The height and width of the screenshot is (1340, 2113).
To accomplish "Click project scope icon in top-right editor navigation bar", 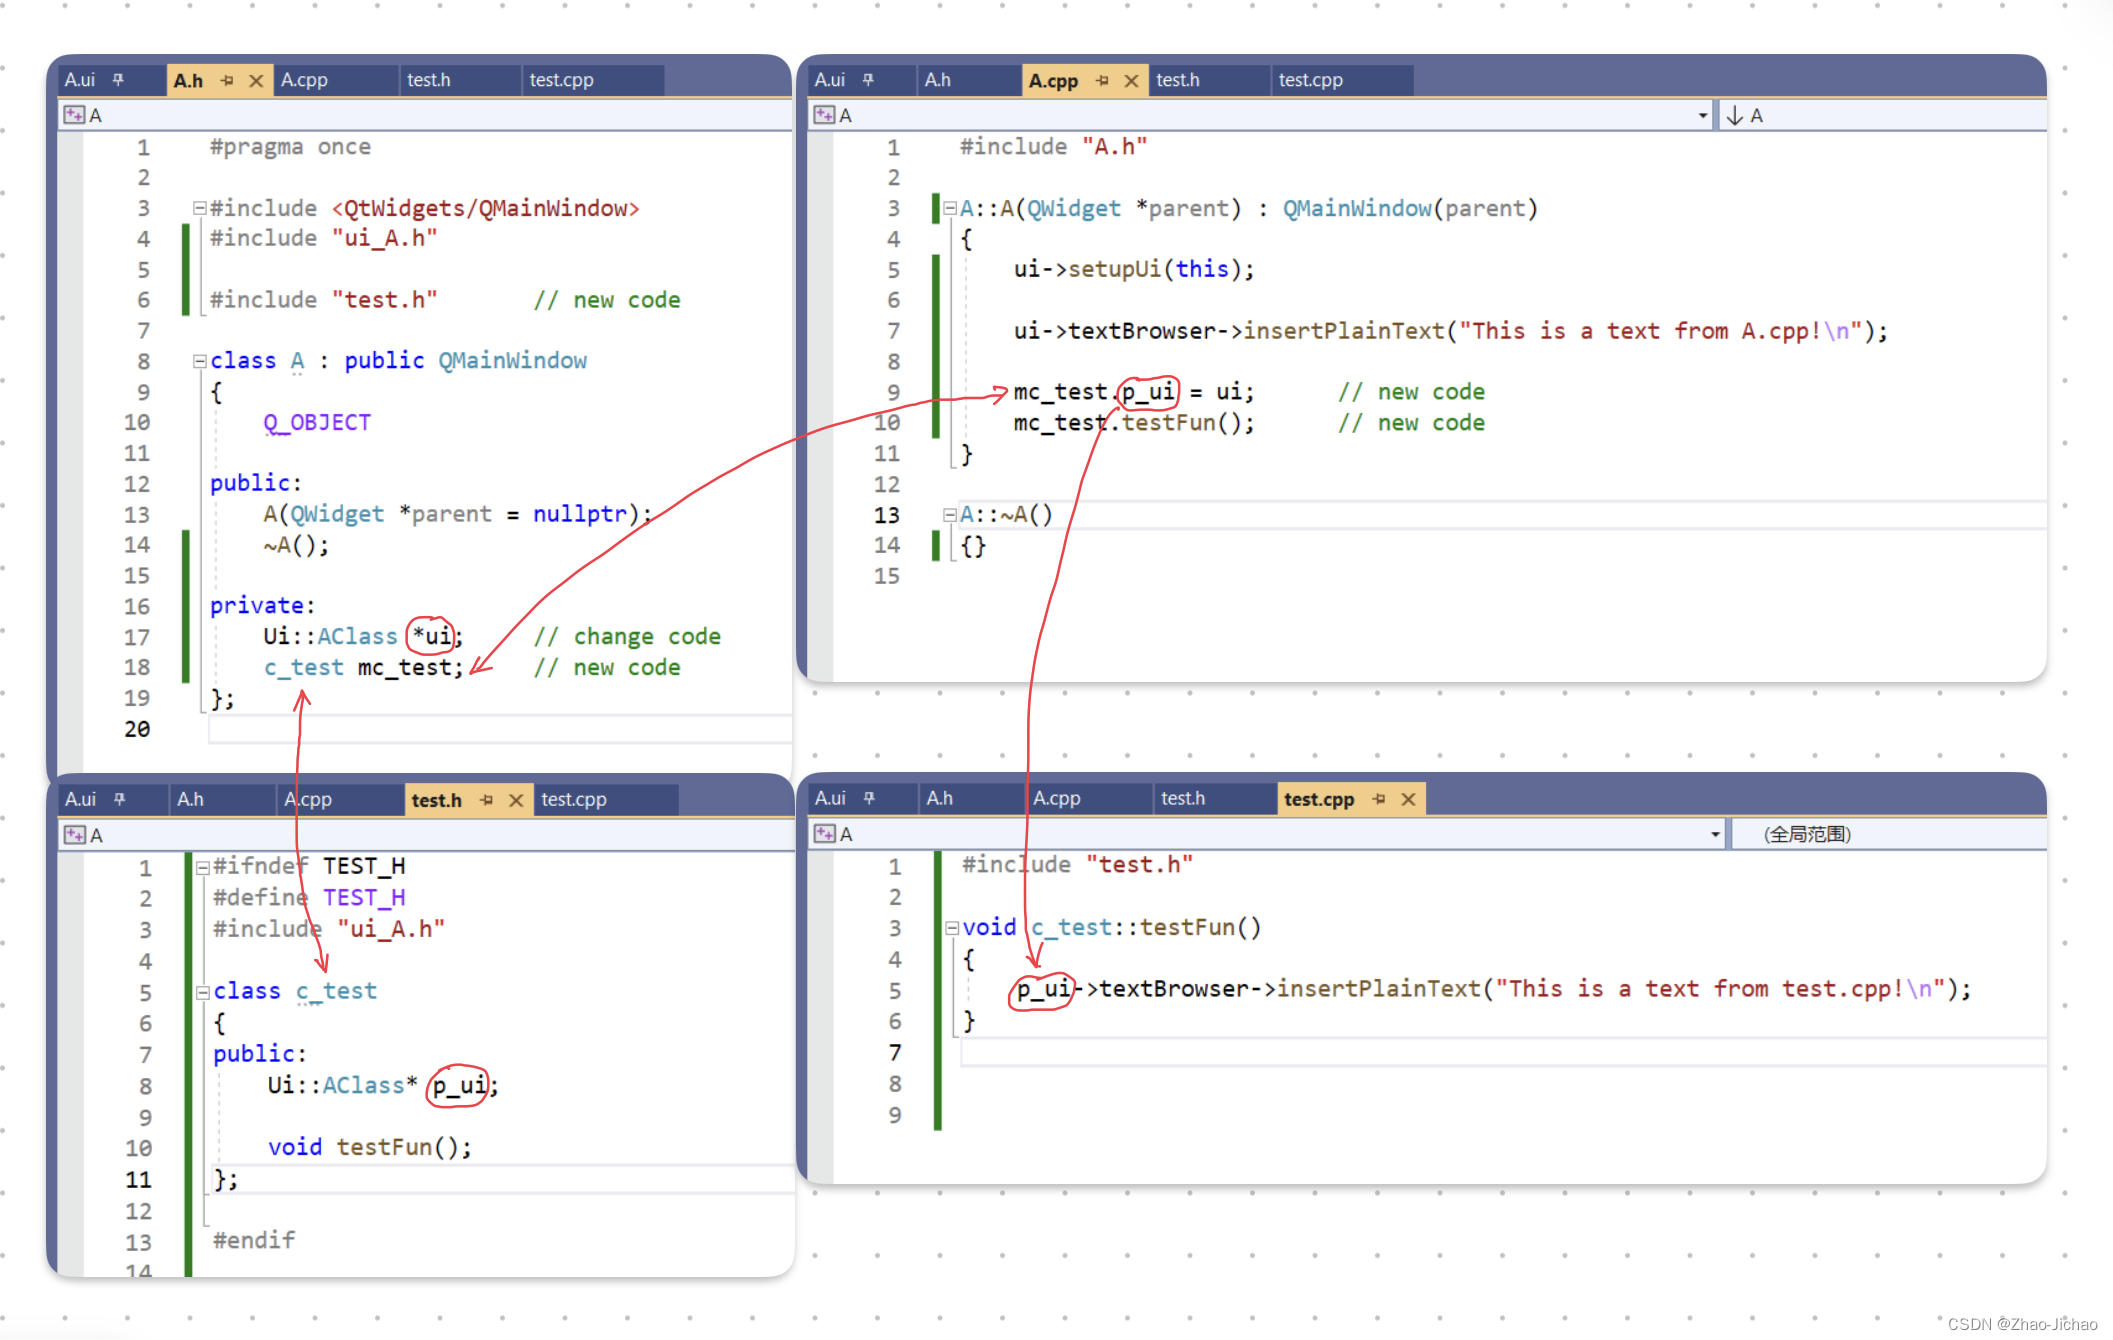I will coord(824,115).
